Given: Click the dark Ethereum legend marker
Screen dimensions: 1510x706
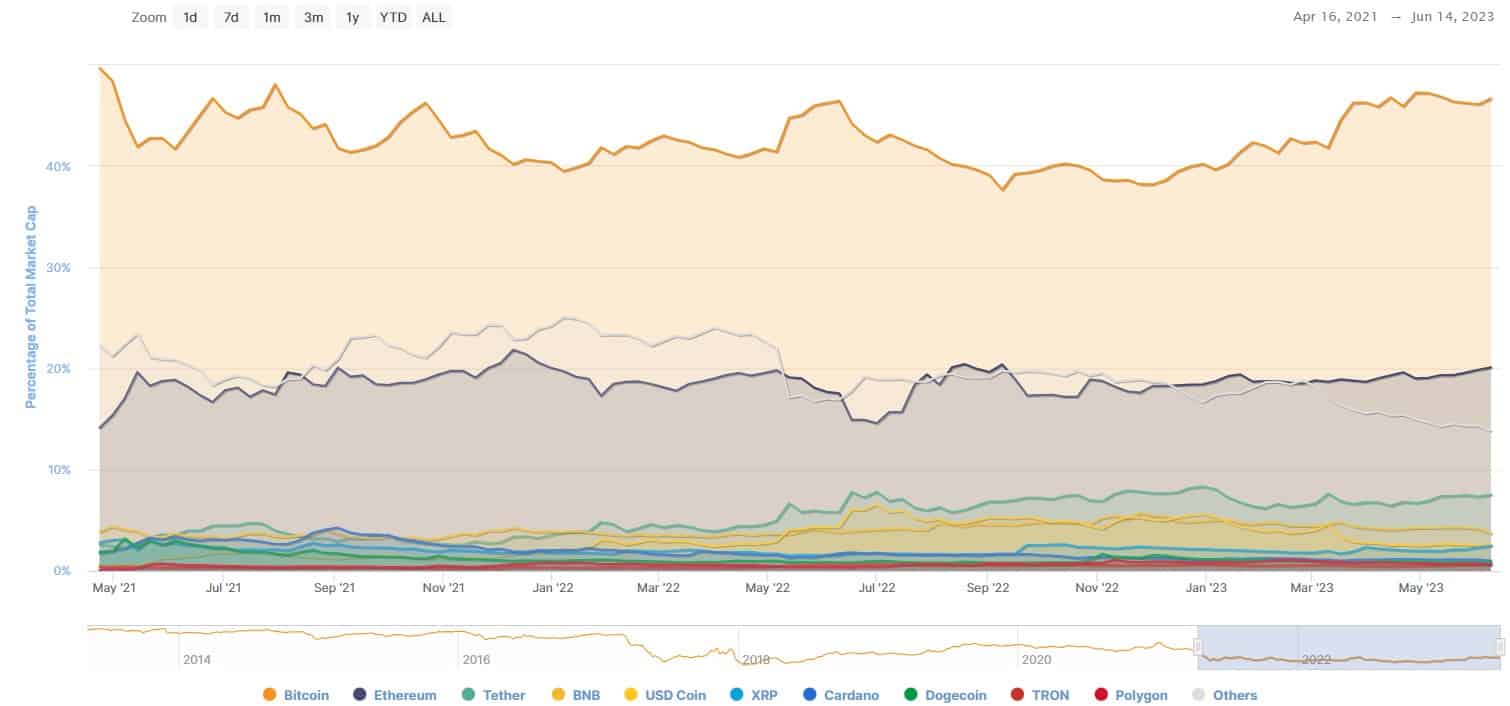Looking at the screenshot, I should (x=359, y=694).
